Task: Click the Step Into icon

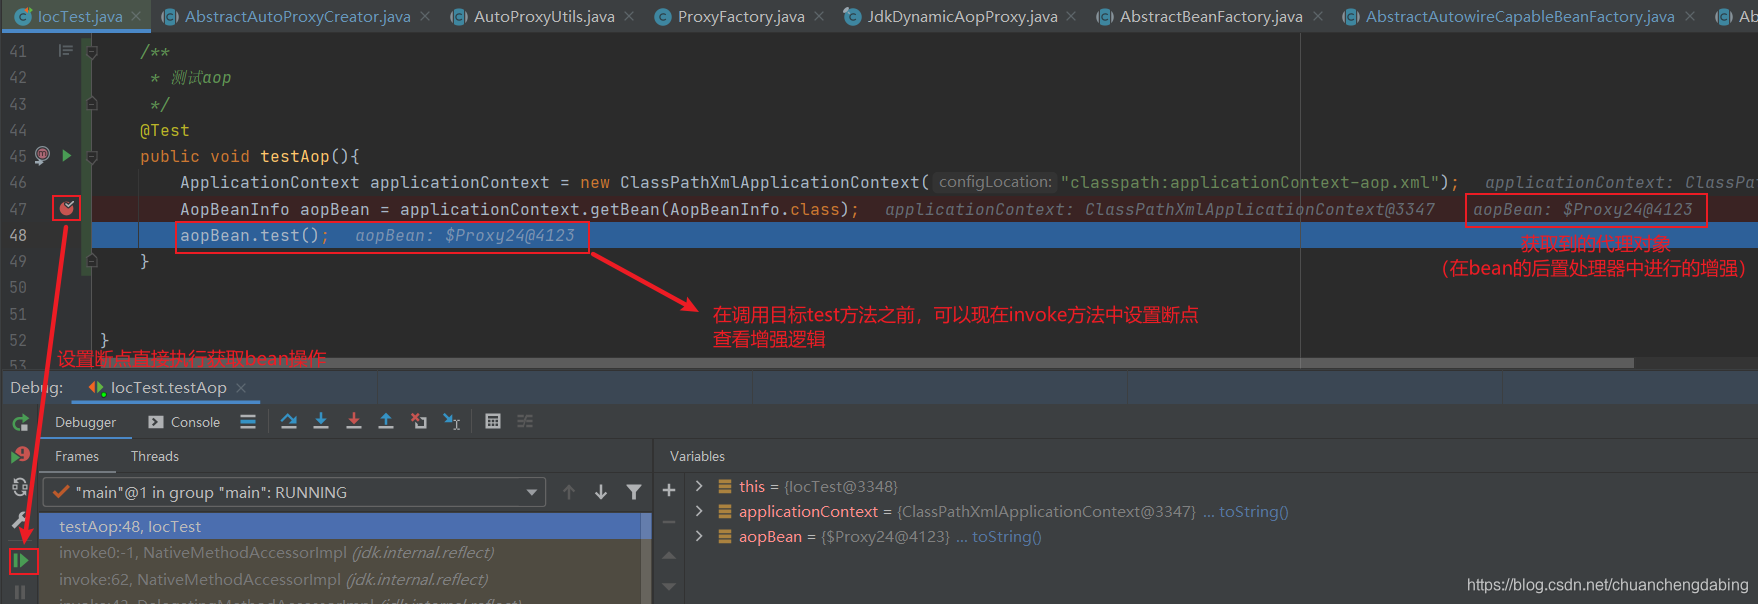Action: [321, 422]
